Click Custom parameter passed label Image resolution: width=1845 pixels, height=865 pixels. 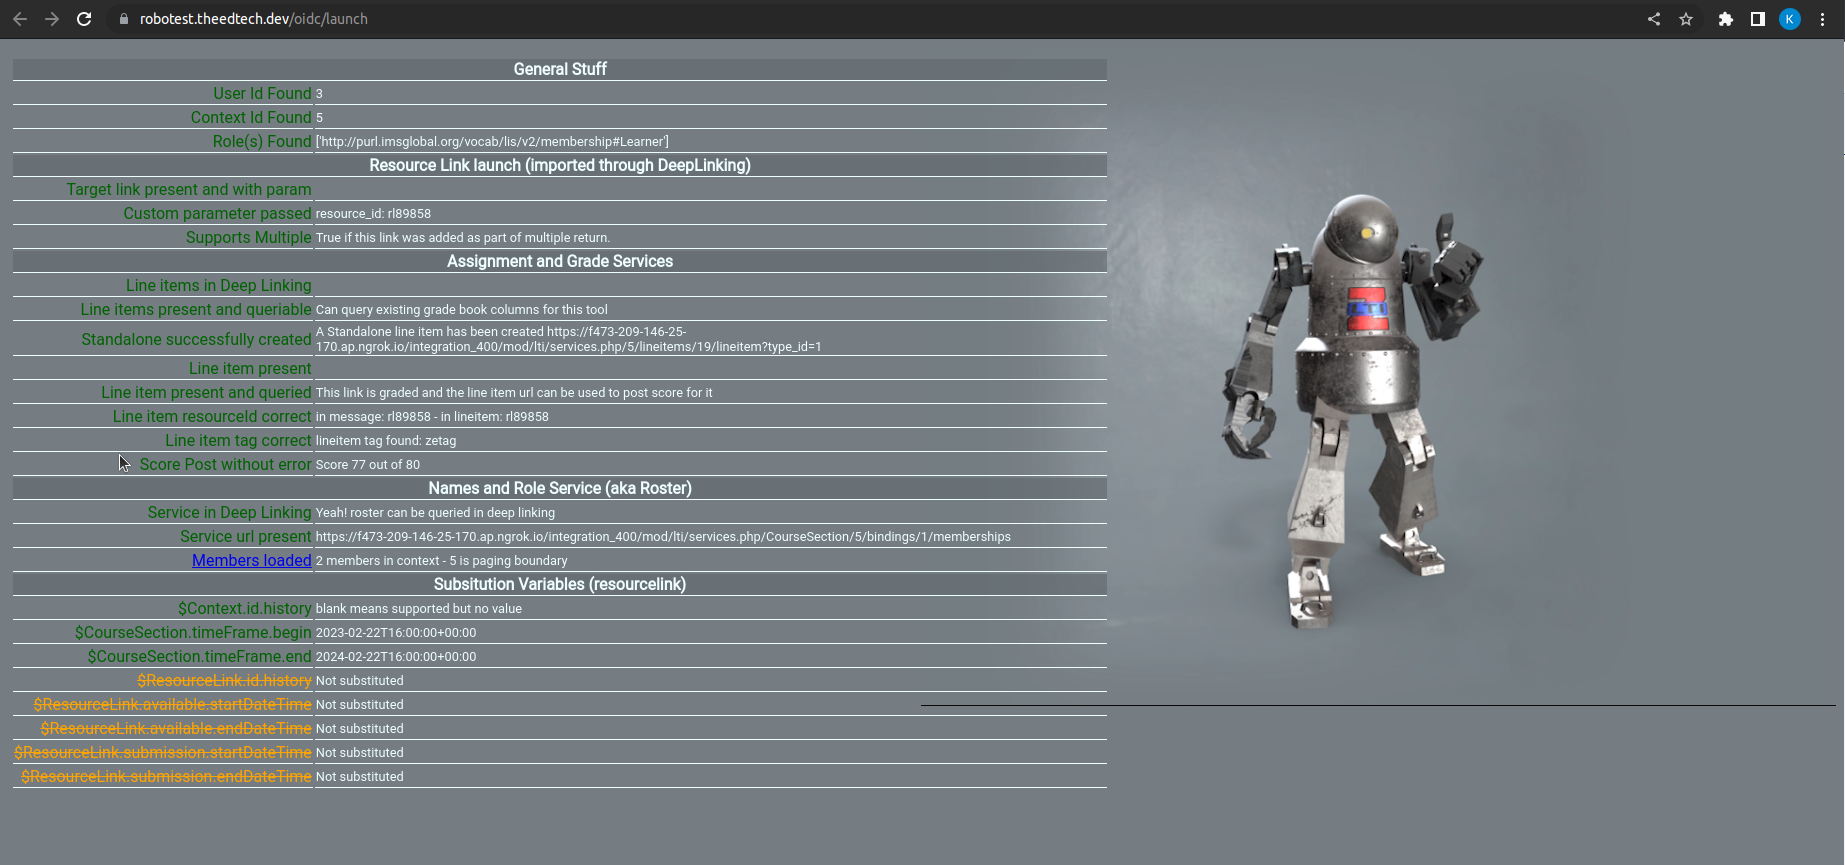(217, 213)
